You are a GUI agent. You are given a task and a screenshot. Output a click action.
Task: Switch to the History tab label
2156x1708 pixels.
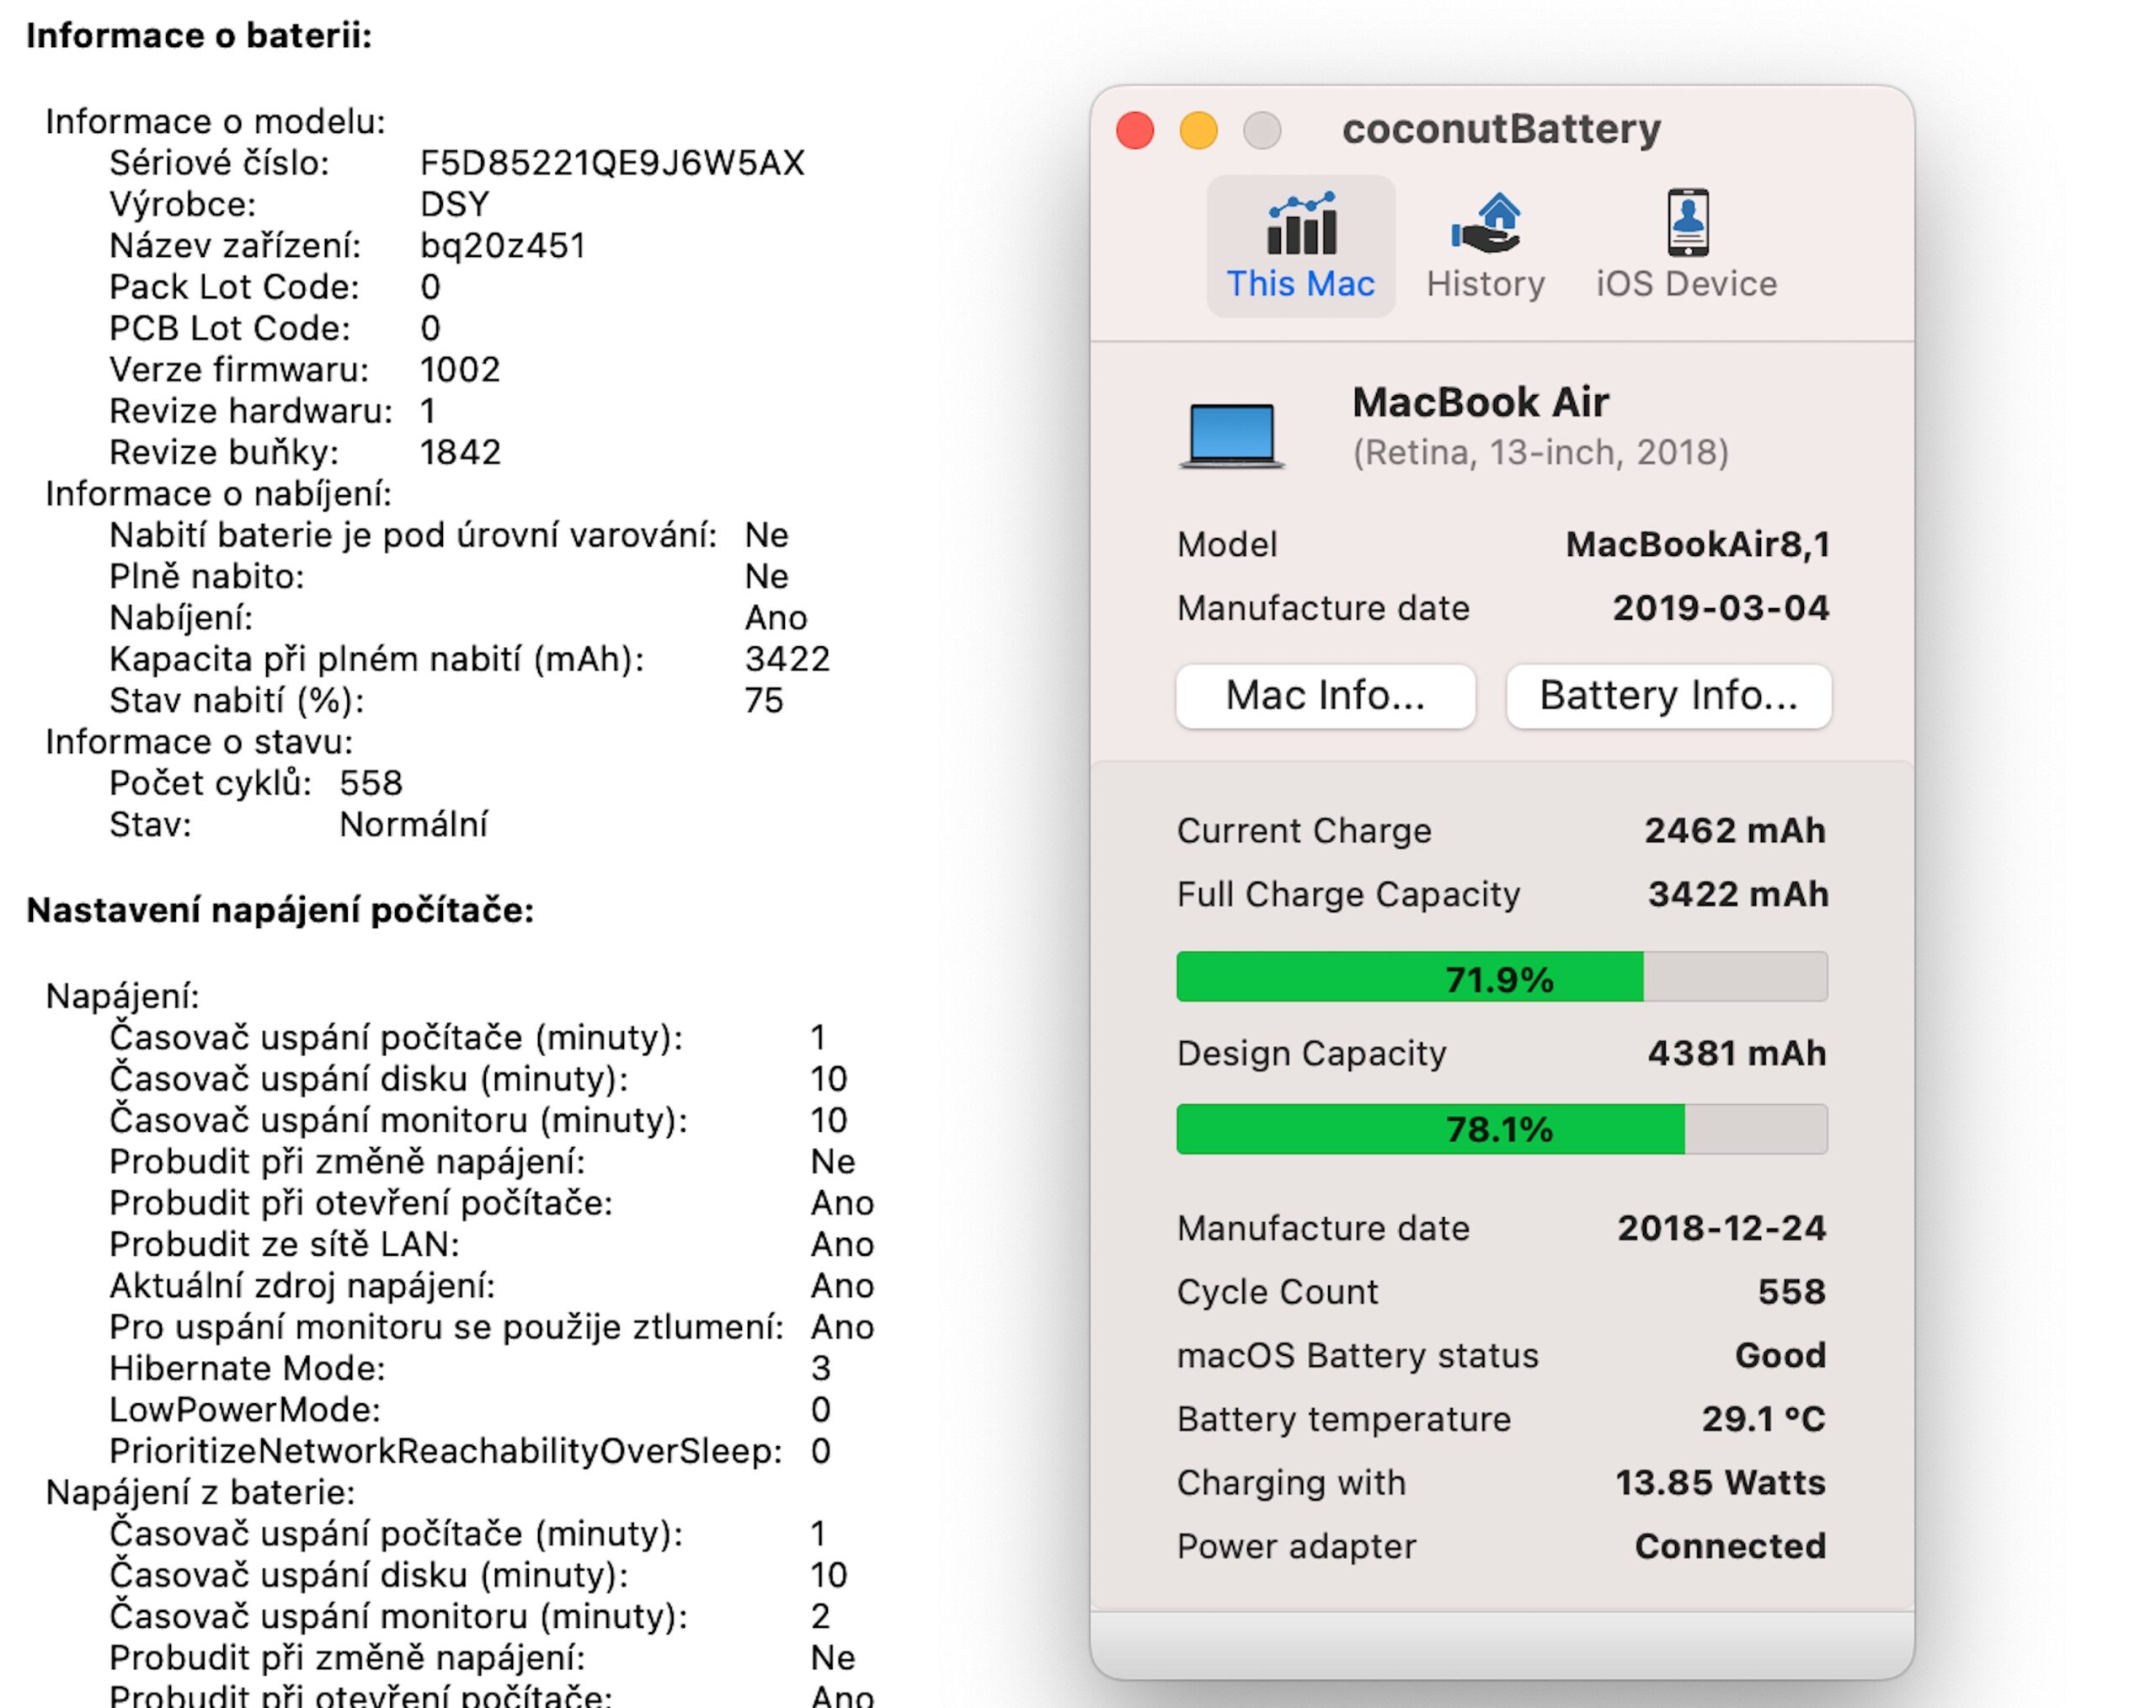point(1486,284)
